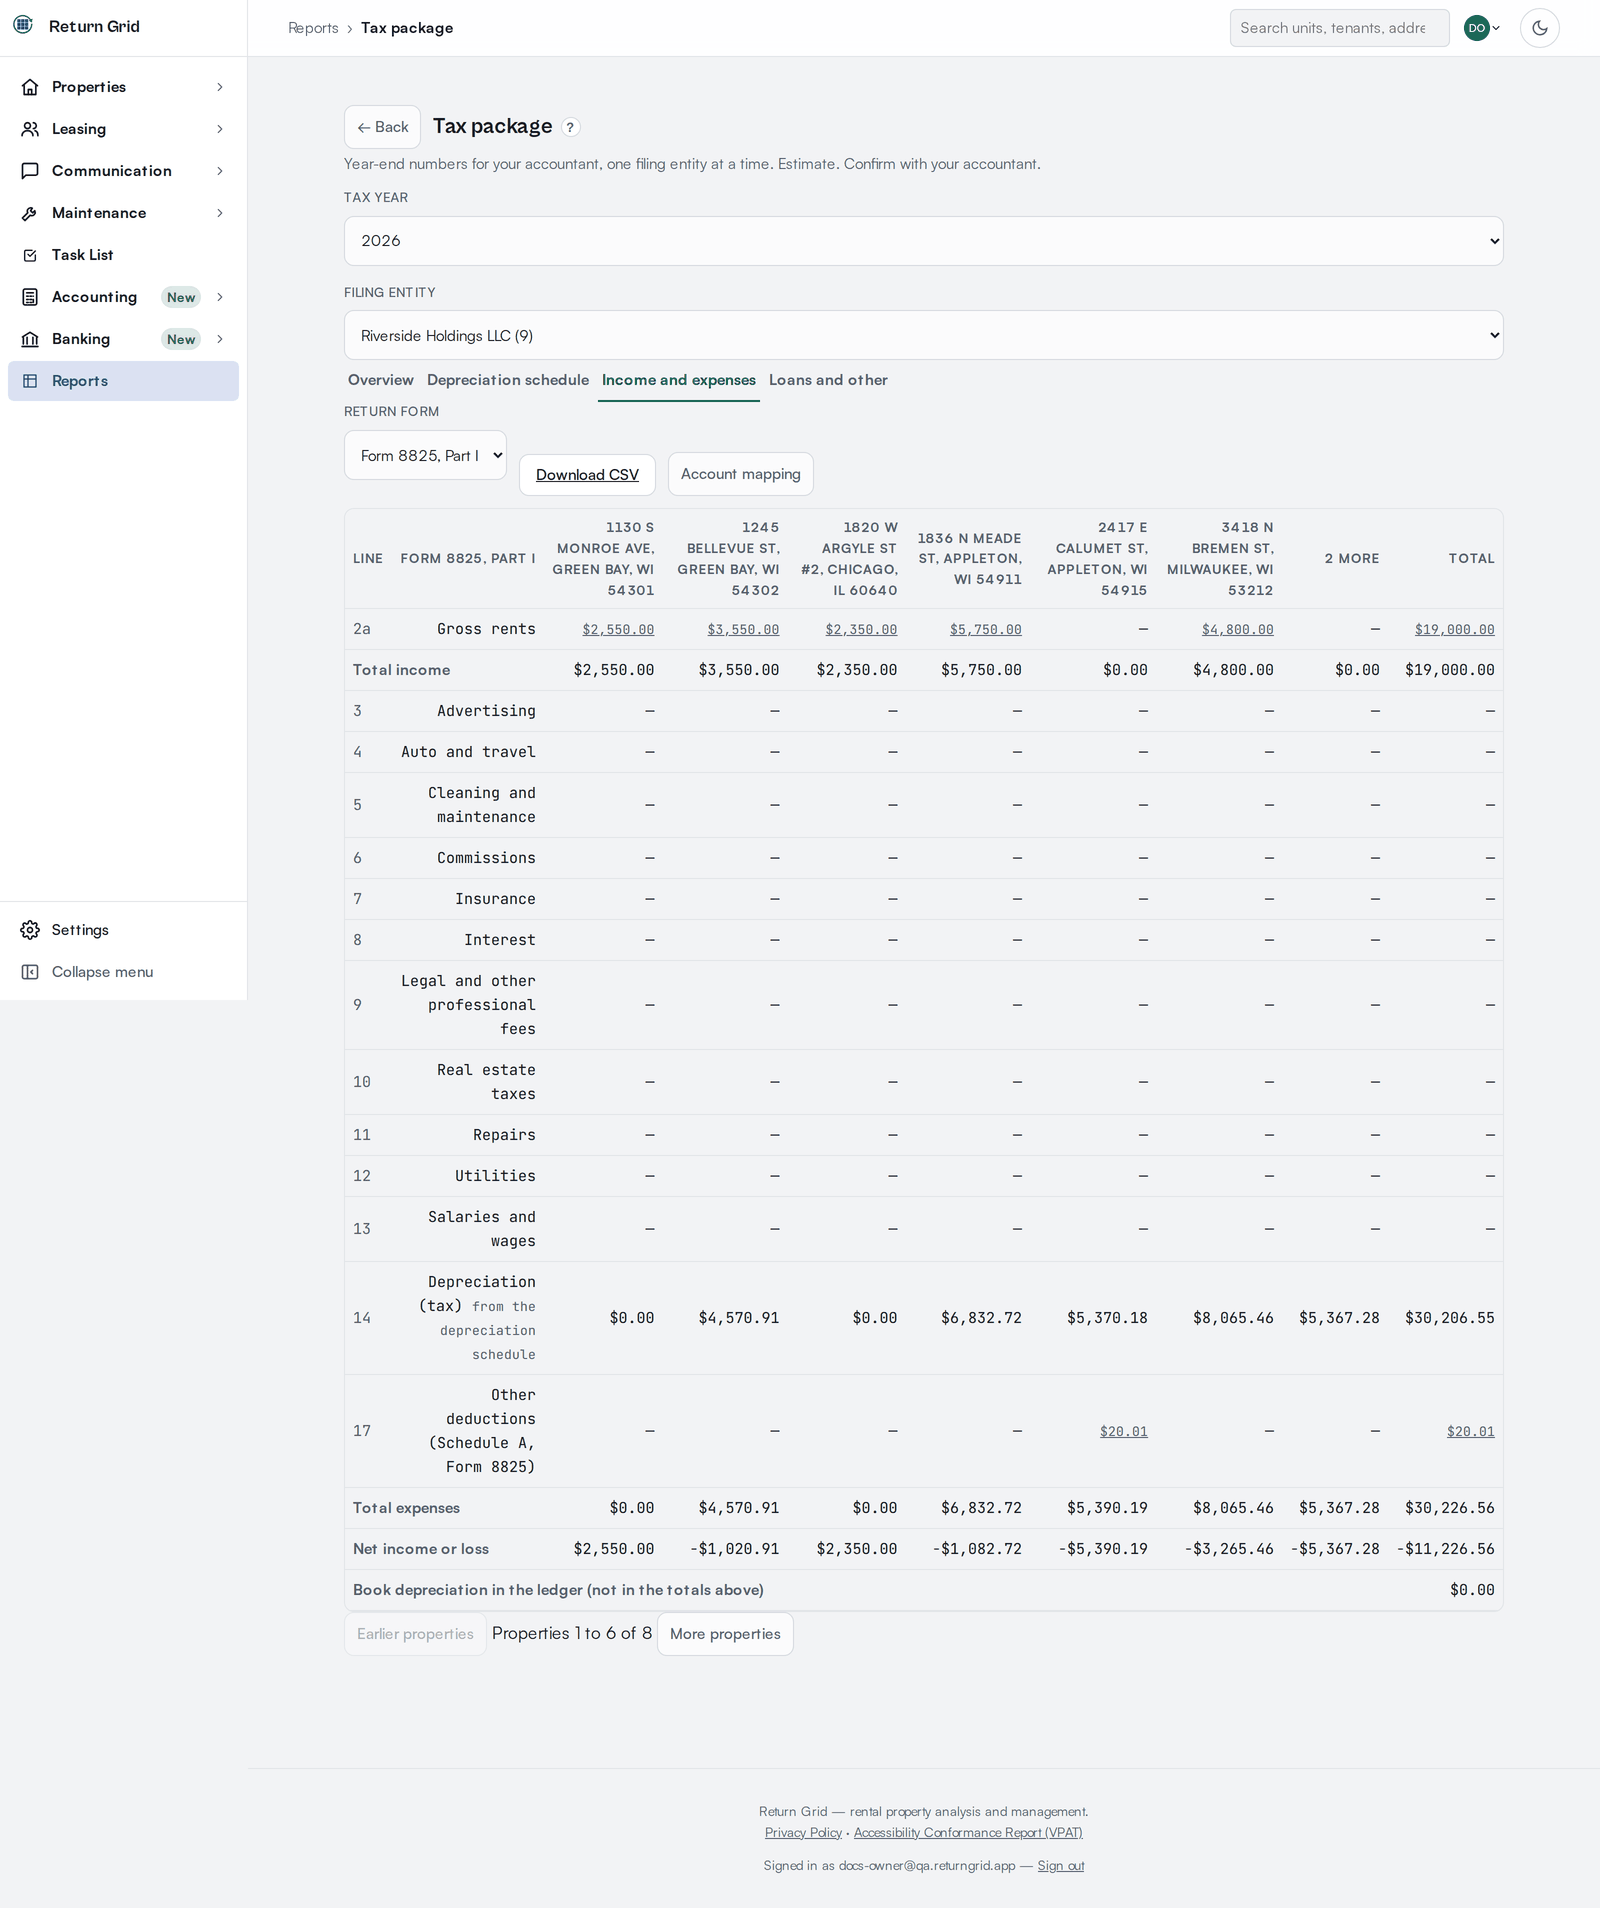The height and width of the screenshot is (1908, 1600).
Task: Open Account mapping
Action: 741,474
